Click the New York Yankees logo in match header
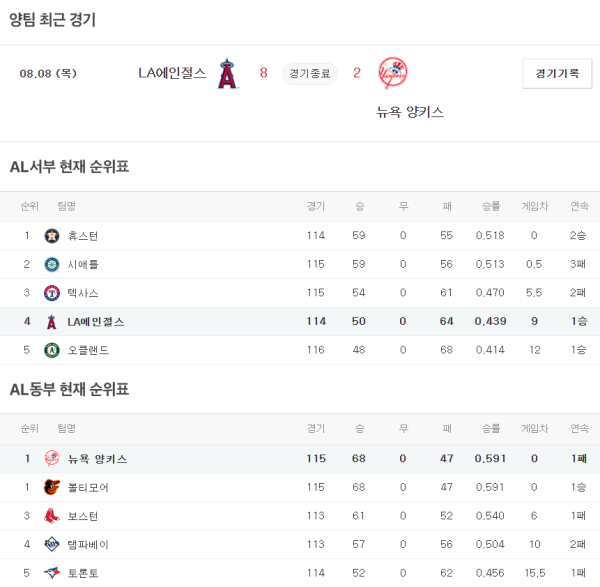600x587 pixels. (x=393, y=73)
